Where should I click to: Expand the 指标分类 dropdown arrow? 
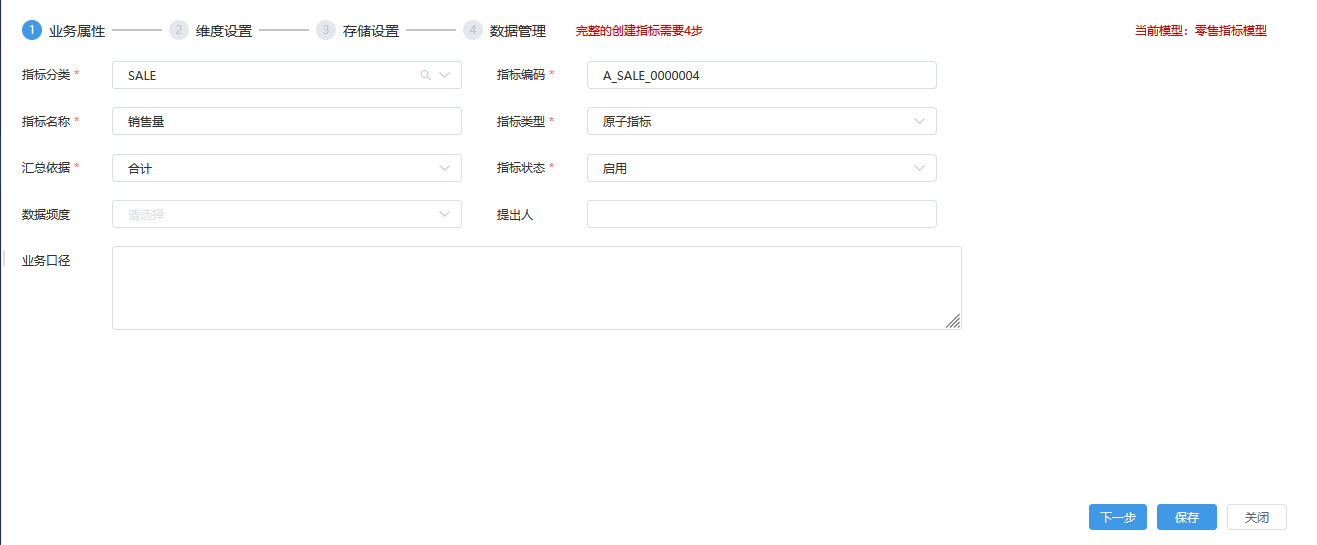click(x=445, y=75)
